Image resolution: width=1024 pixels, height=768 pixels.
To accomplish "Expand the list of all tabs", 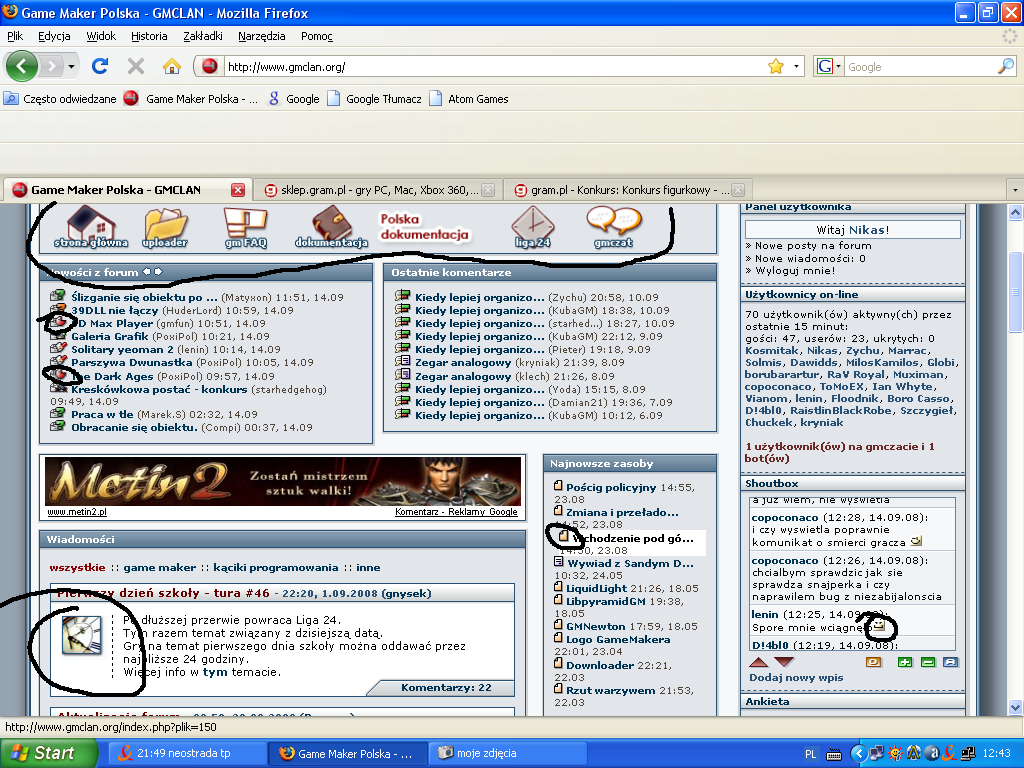I will 1015,190.
